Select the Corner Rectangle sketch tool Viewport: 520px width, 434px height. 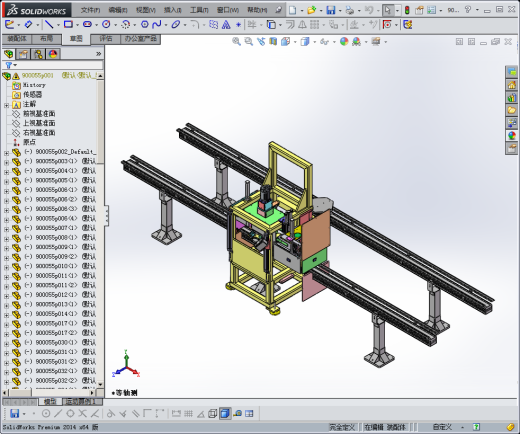point(68,24)
